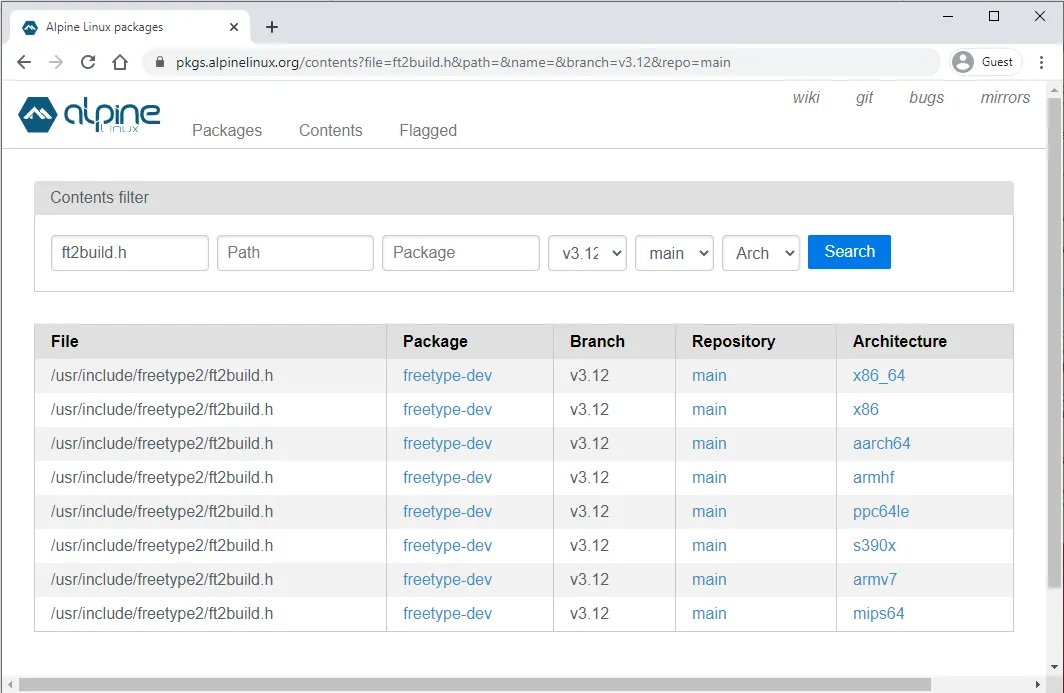Filter by the mips64 architecture link

[x=878, y=614]
